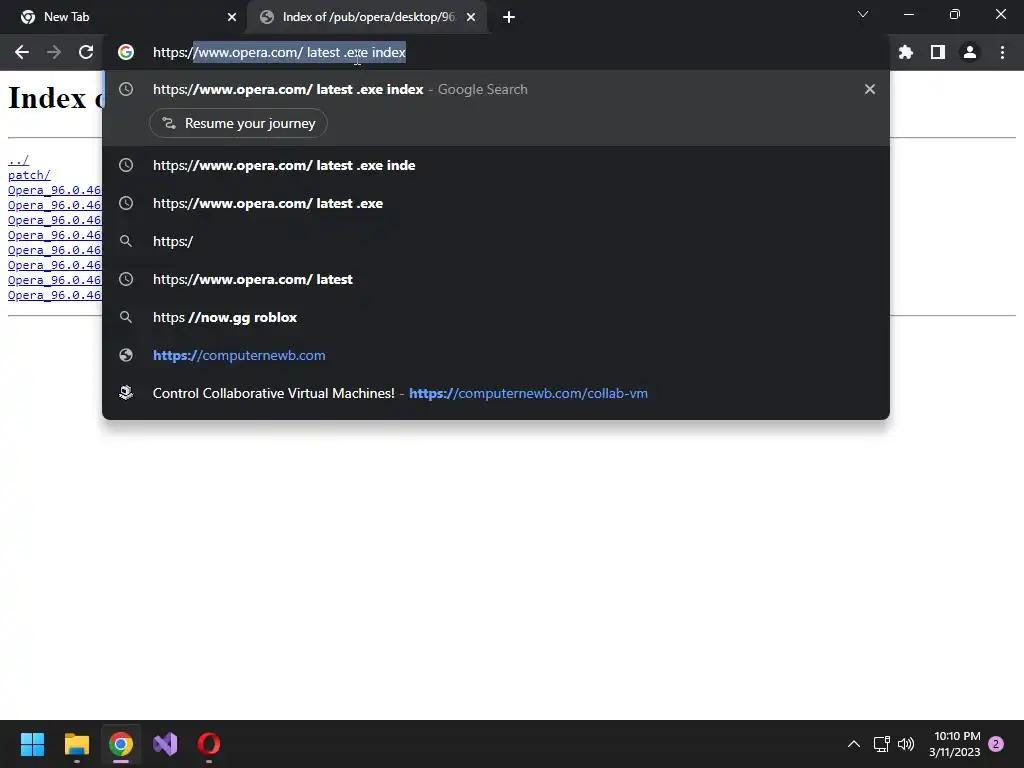The width and height of the screenshot is (1024, 768).
Task: Go back using the browser back arrow
Action: tap(22, 52)
